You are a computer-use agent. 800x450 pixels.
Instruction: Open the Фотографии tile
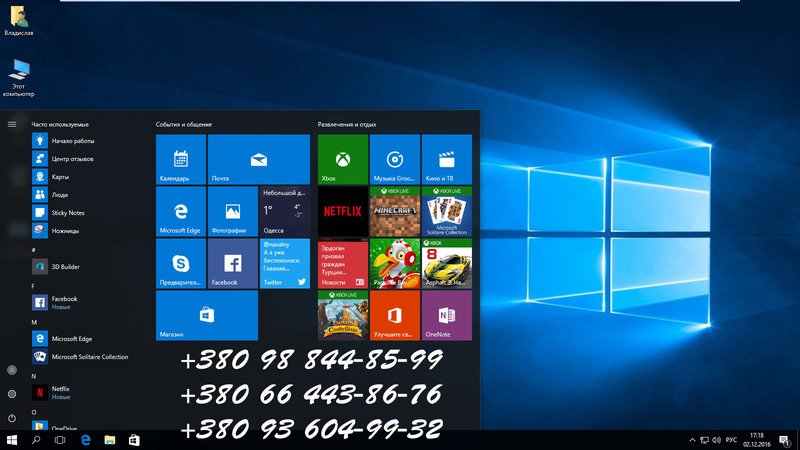(x=233, y=211)
